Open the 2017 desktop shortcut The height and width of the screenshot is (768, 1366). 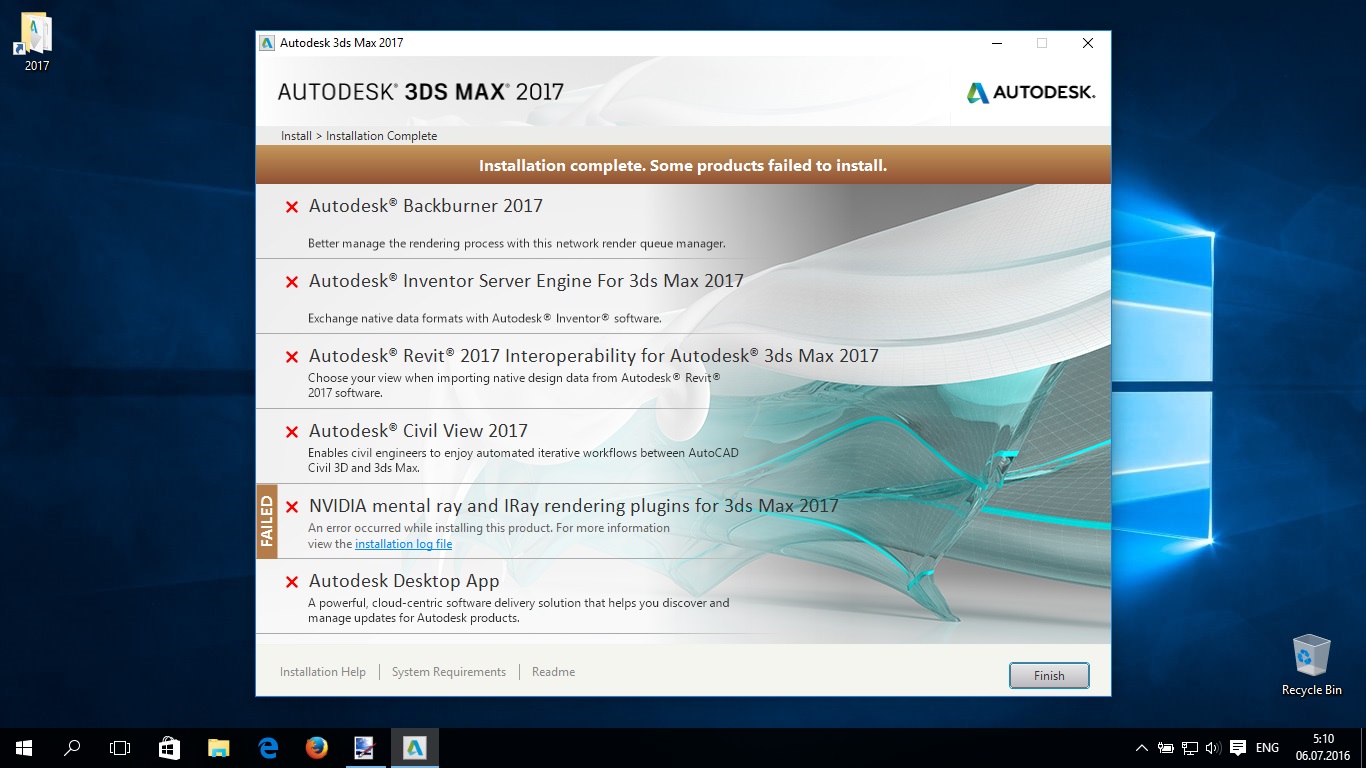point(36,42)
